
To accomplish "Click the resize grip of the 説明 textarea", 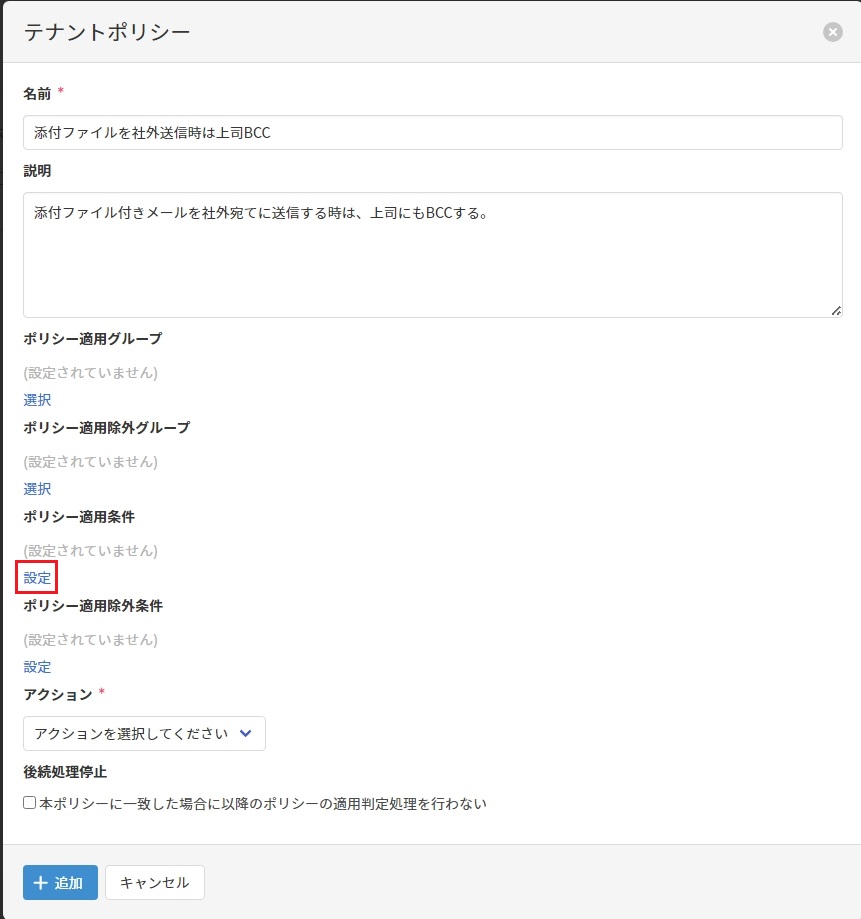I will coord(836,311).
